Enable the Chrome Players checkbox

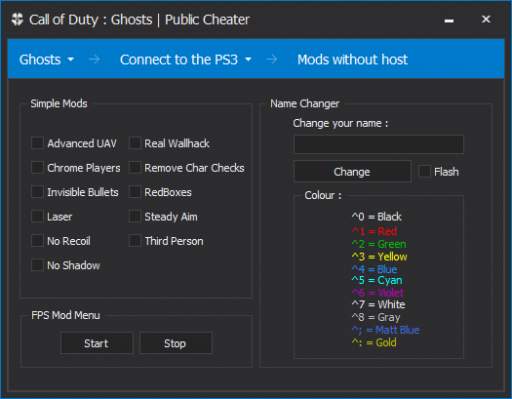(x=37, y=167)
